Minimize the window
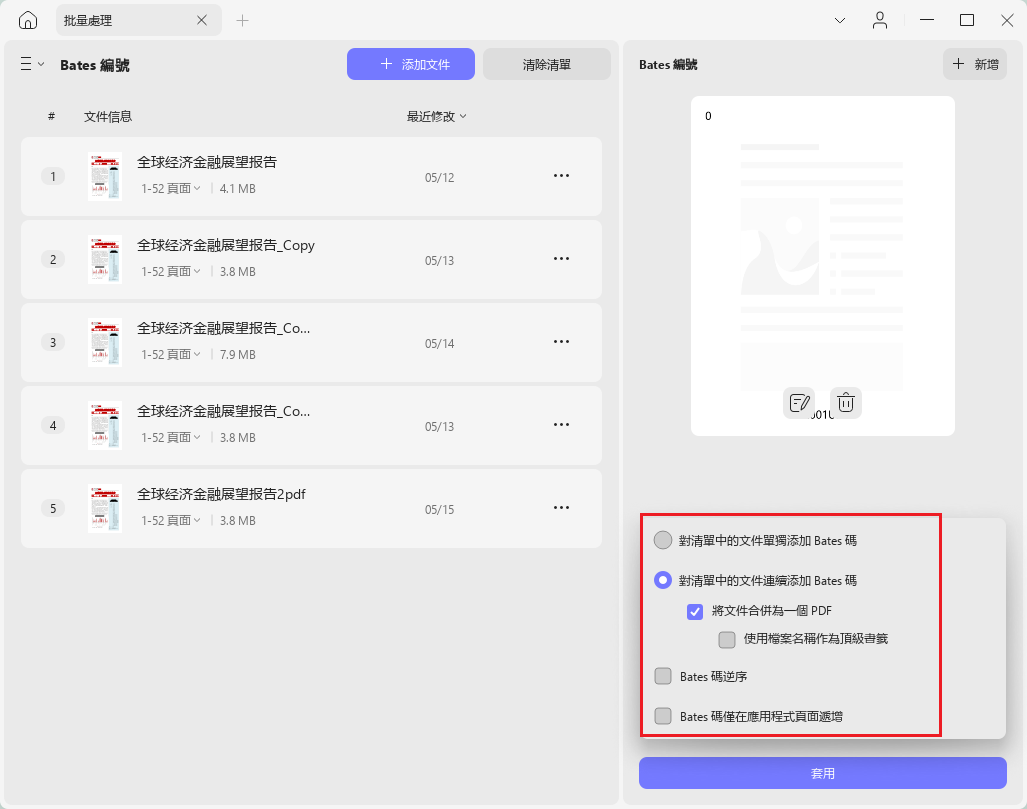Image resolution: width=1027 pixels, height=809 pixels. click(x=927, y=20)
